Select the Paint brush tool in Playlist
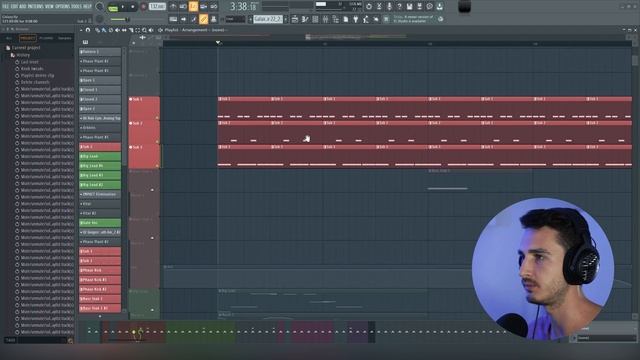 (104, 30)
